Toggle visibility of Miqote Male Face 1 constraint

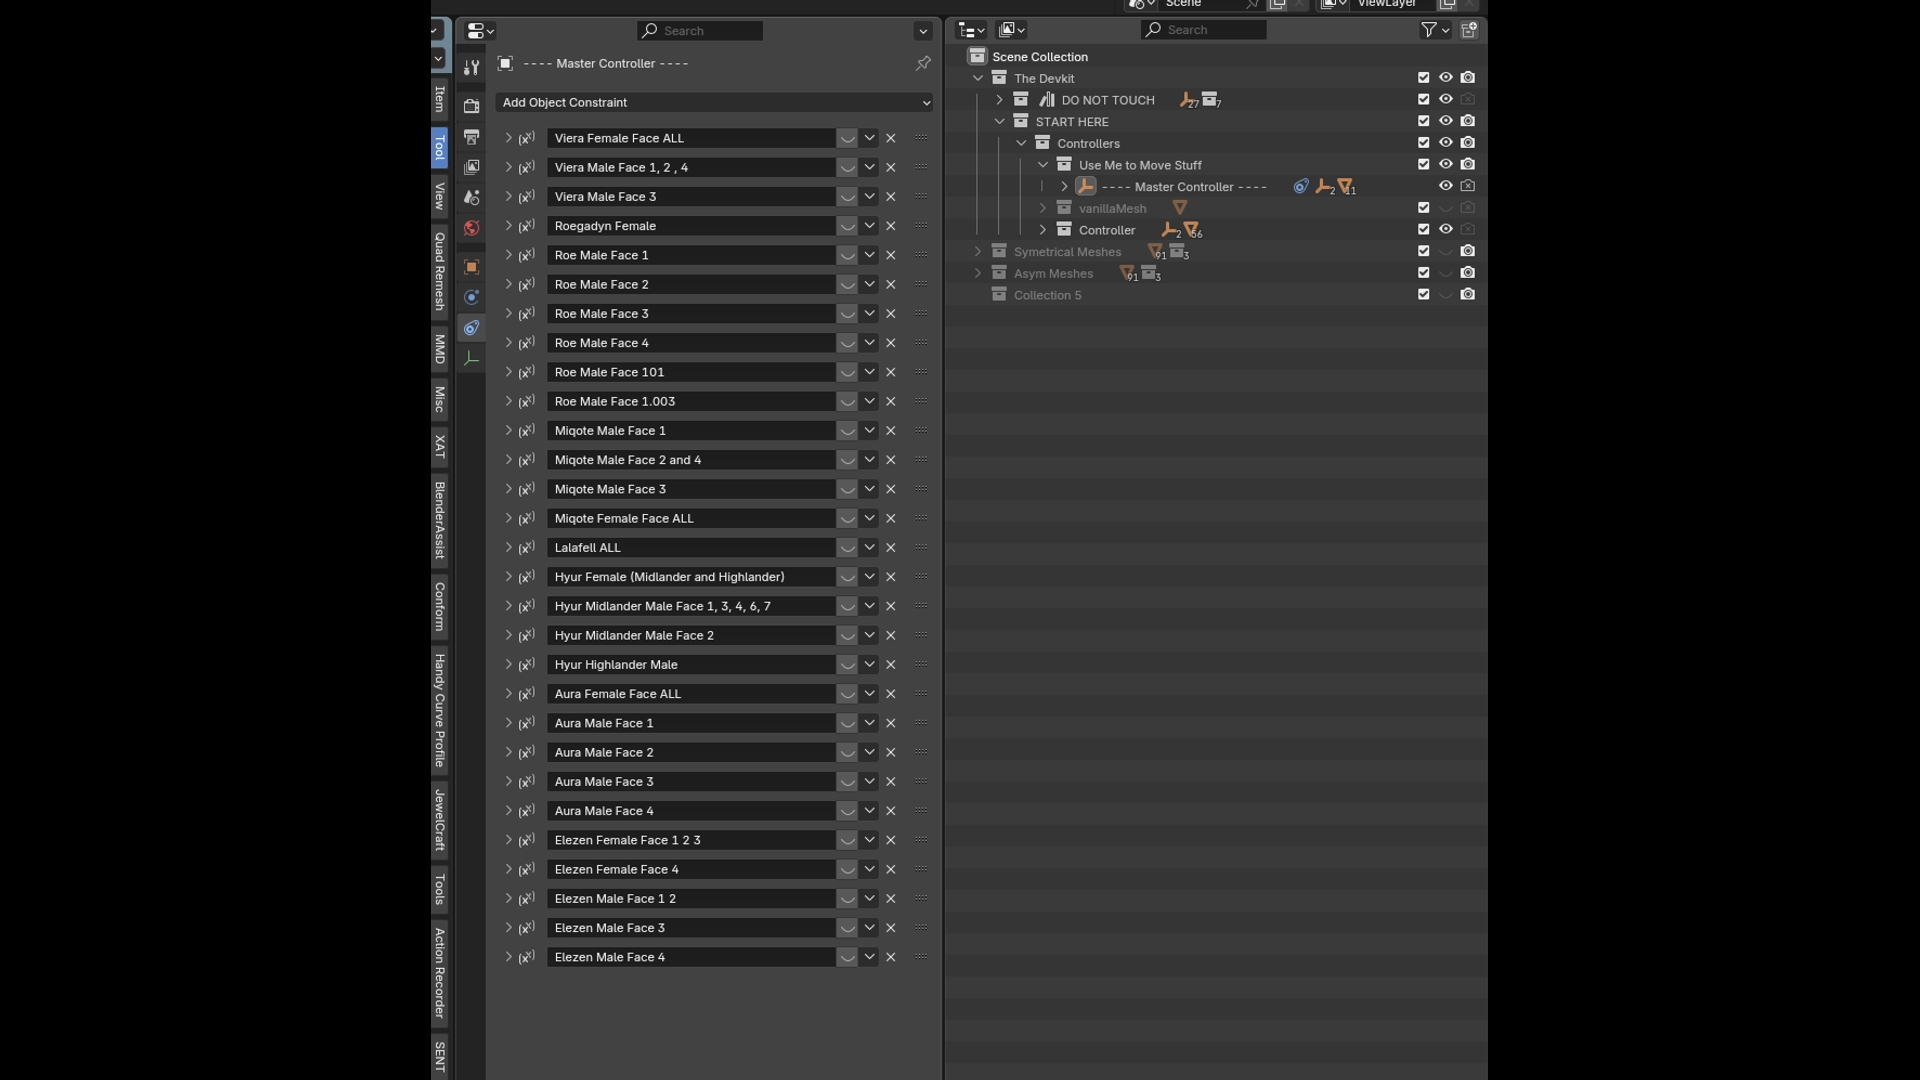click(847, 431)
